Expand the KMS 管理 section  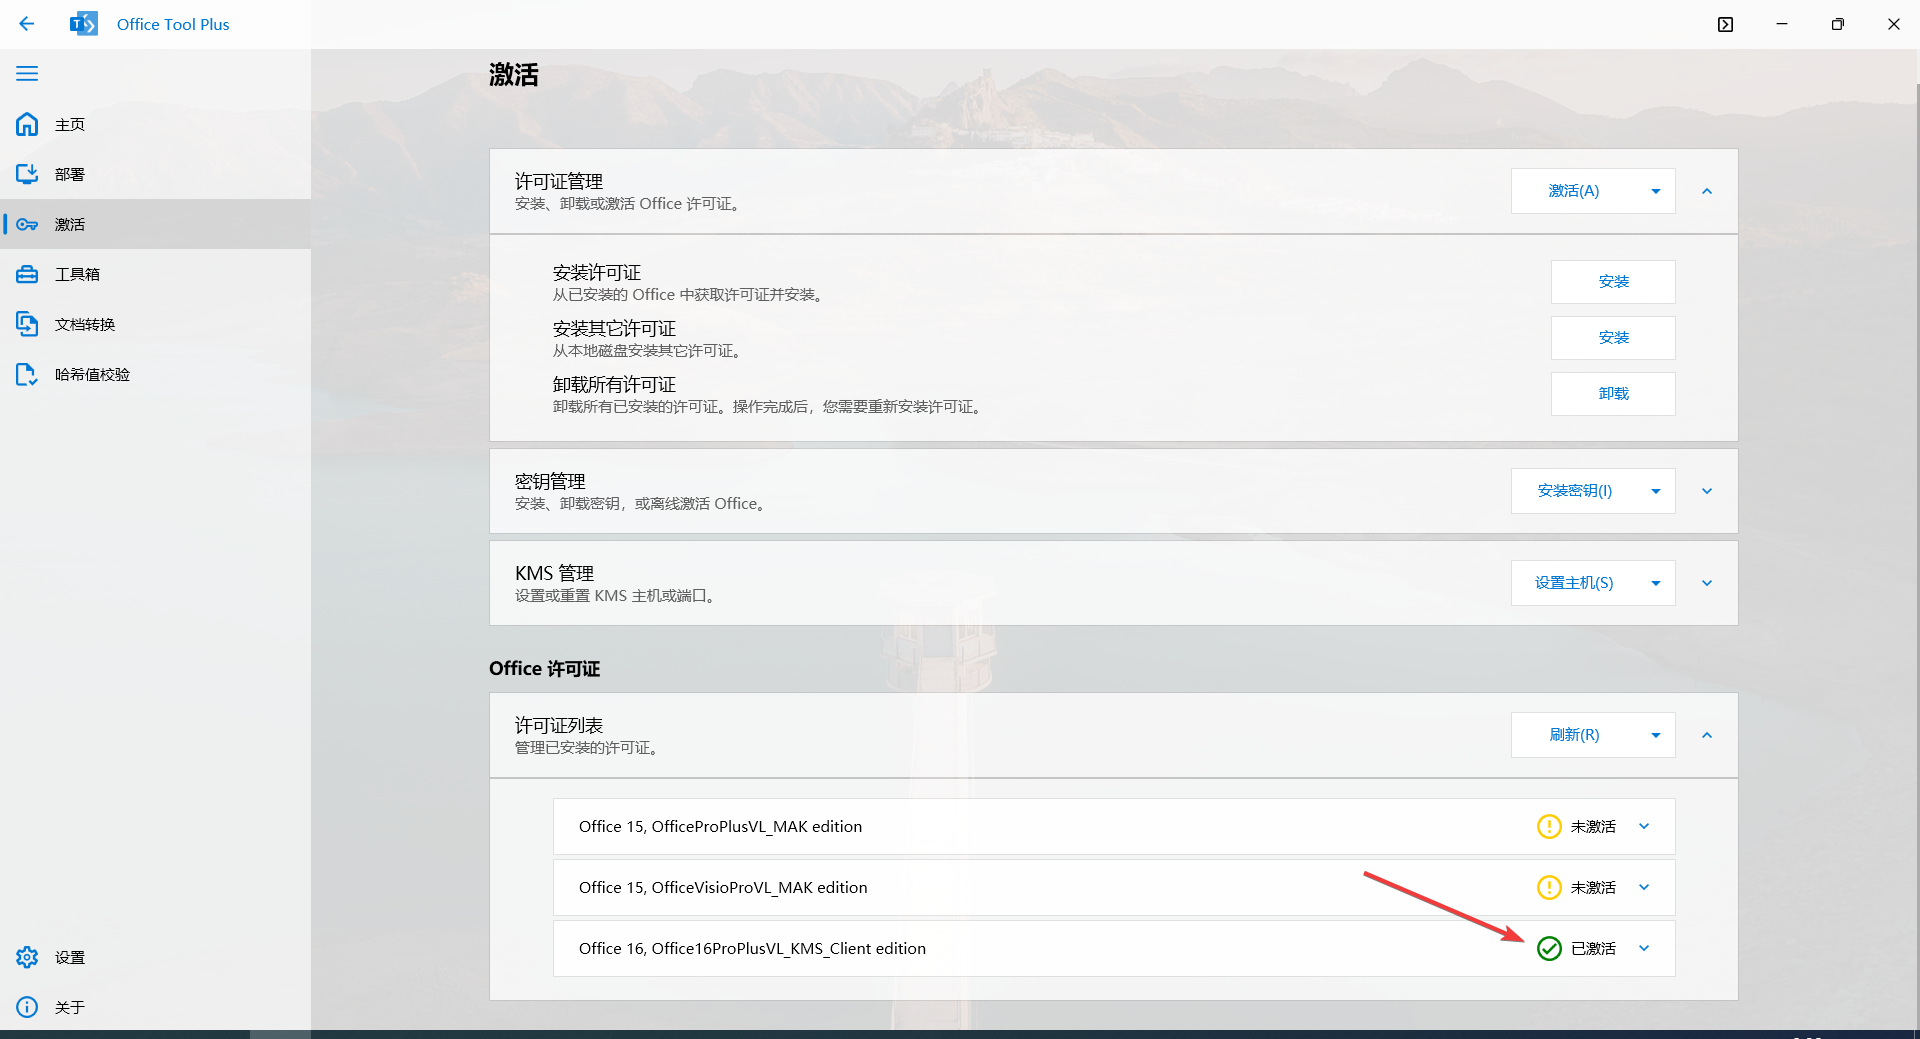[1707, 583]
